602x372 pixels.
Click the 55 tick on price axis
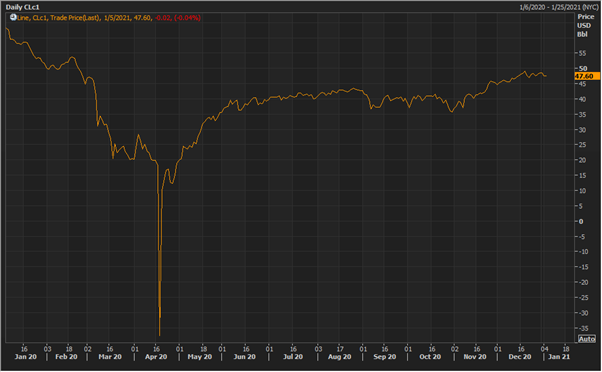582,53
